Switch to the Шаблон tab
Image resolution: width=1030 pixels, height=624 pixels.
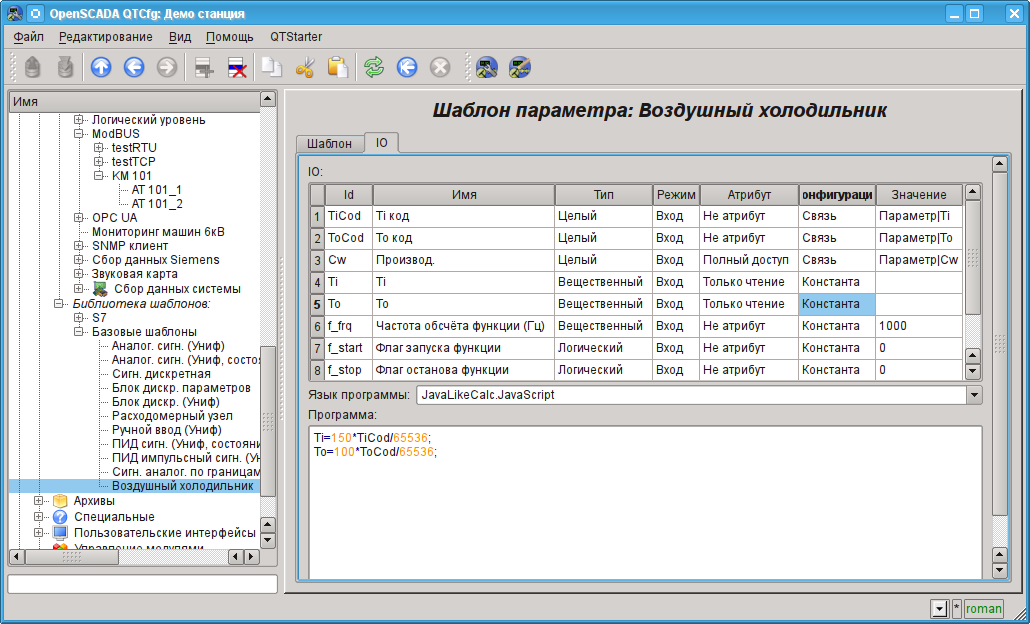[x=329, y=144]
